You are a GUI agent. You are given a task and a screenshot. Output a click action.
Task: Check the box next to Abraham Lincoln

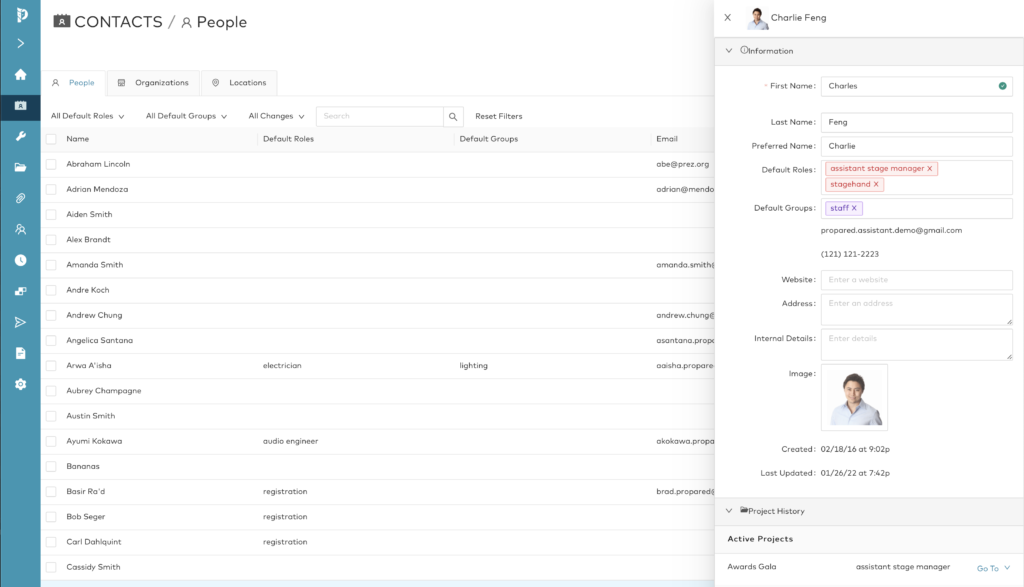(x=51, y=164)
